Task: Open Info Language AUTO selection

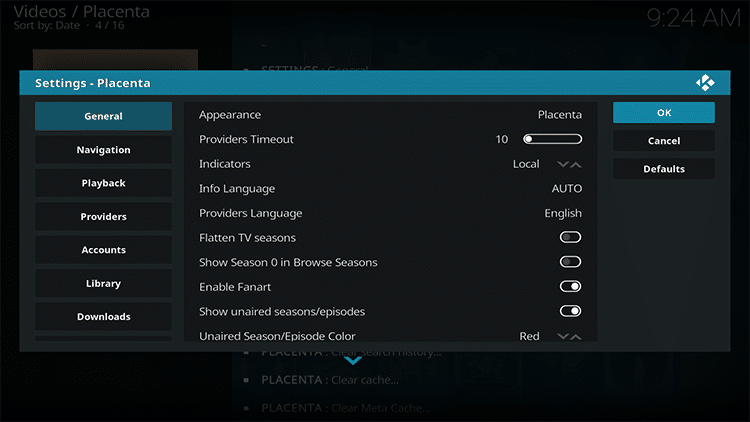Action: (x=567, y=189)
